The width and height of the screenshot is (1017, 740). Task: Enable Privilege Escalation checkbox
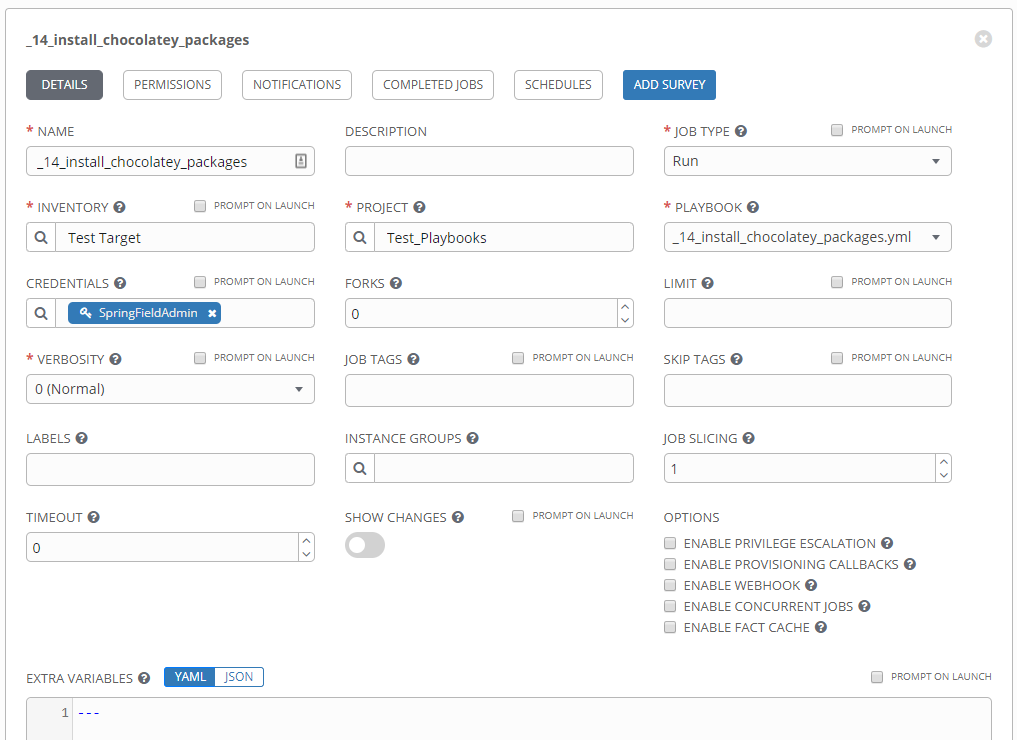pos(670,543)
